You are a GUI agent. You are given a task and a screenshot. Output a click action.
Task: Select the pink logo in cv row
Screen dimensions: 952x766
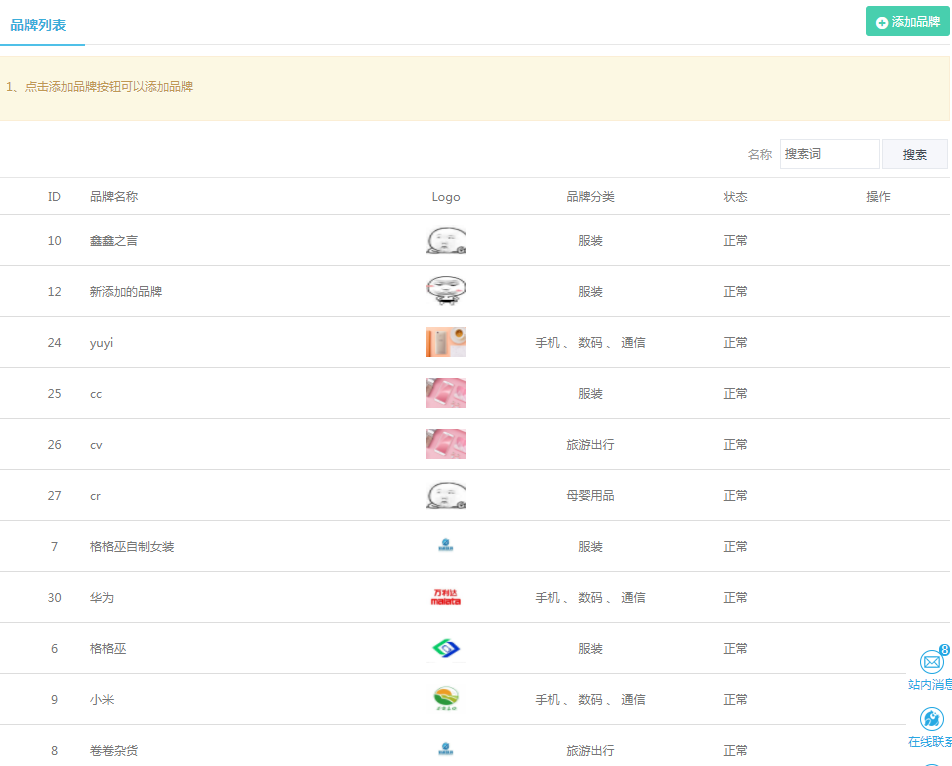point(446,444)
